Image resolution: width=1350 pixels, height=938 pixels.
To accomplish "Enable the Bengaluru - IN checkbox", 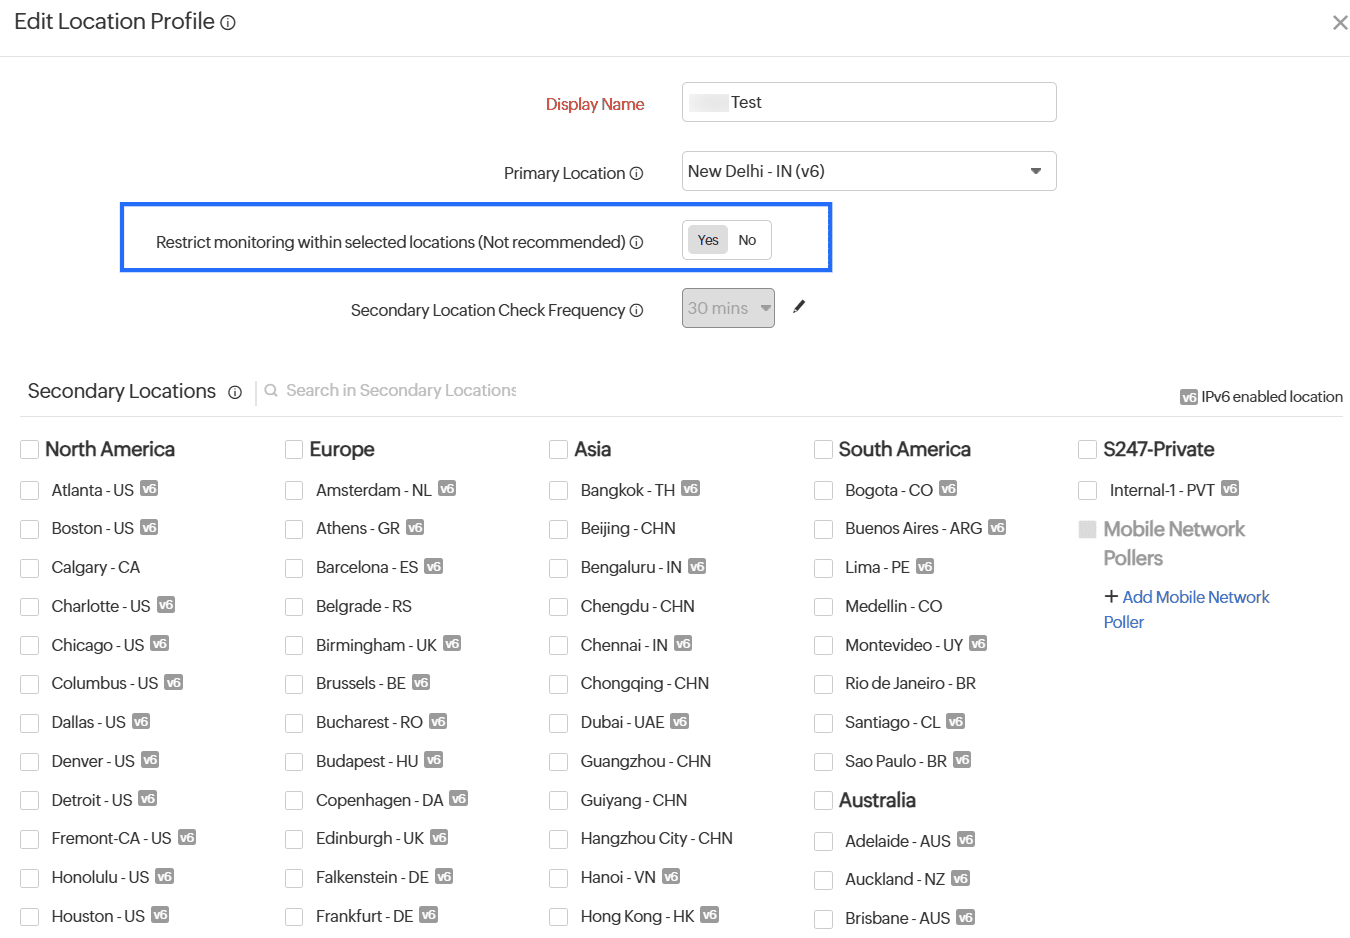I will coord(559,568).
